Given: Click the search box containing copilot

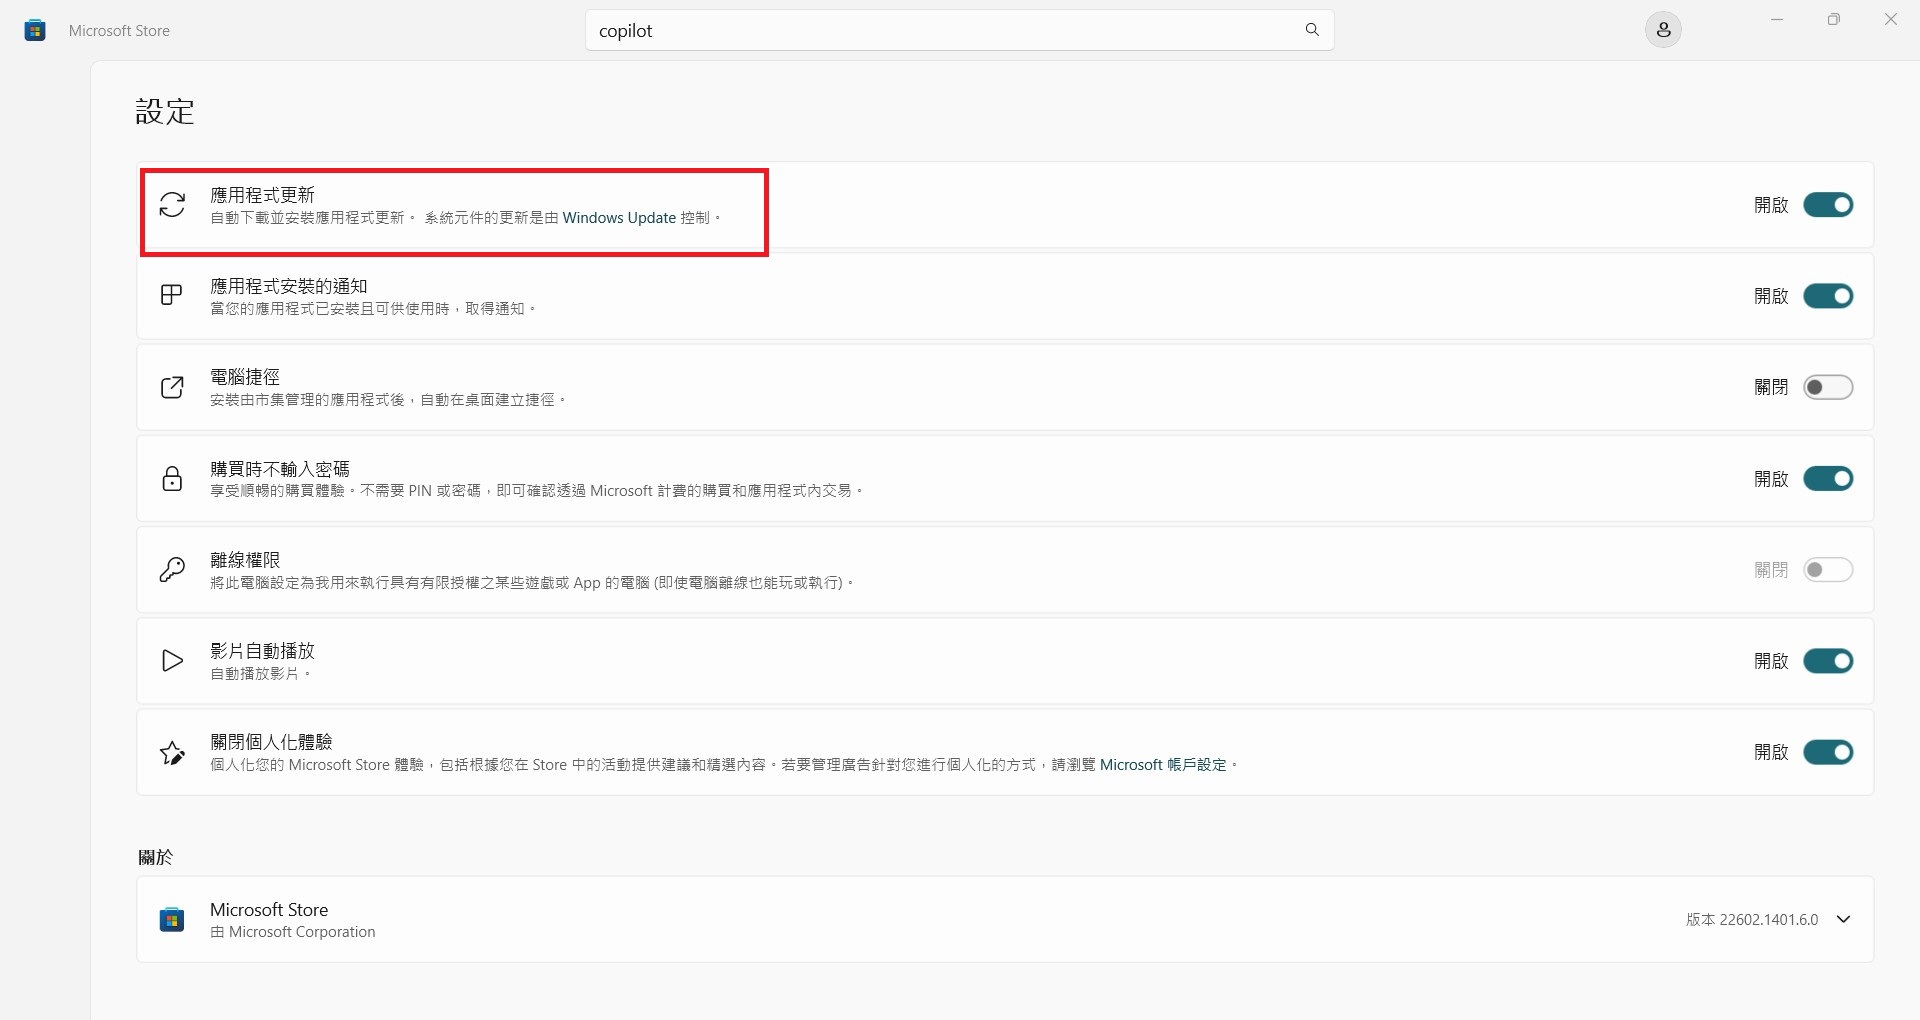Looking at the screenshot, I should click(959, 31).
